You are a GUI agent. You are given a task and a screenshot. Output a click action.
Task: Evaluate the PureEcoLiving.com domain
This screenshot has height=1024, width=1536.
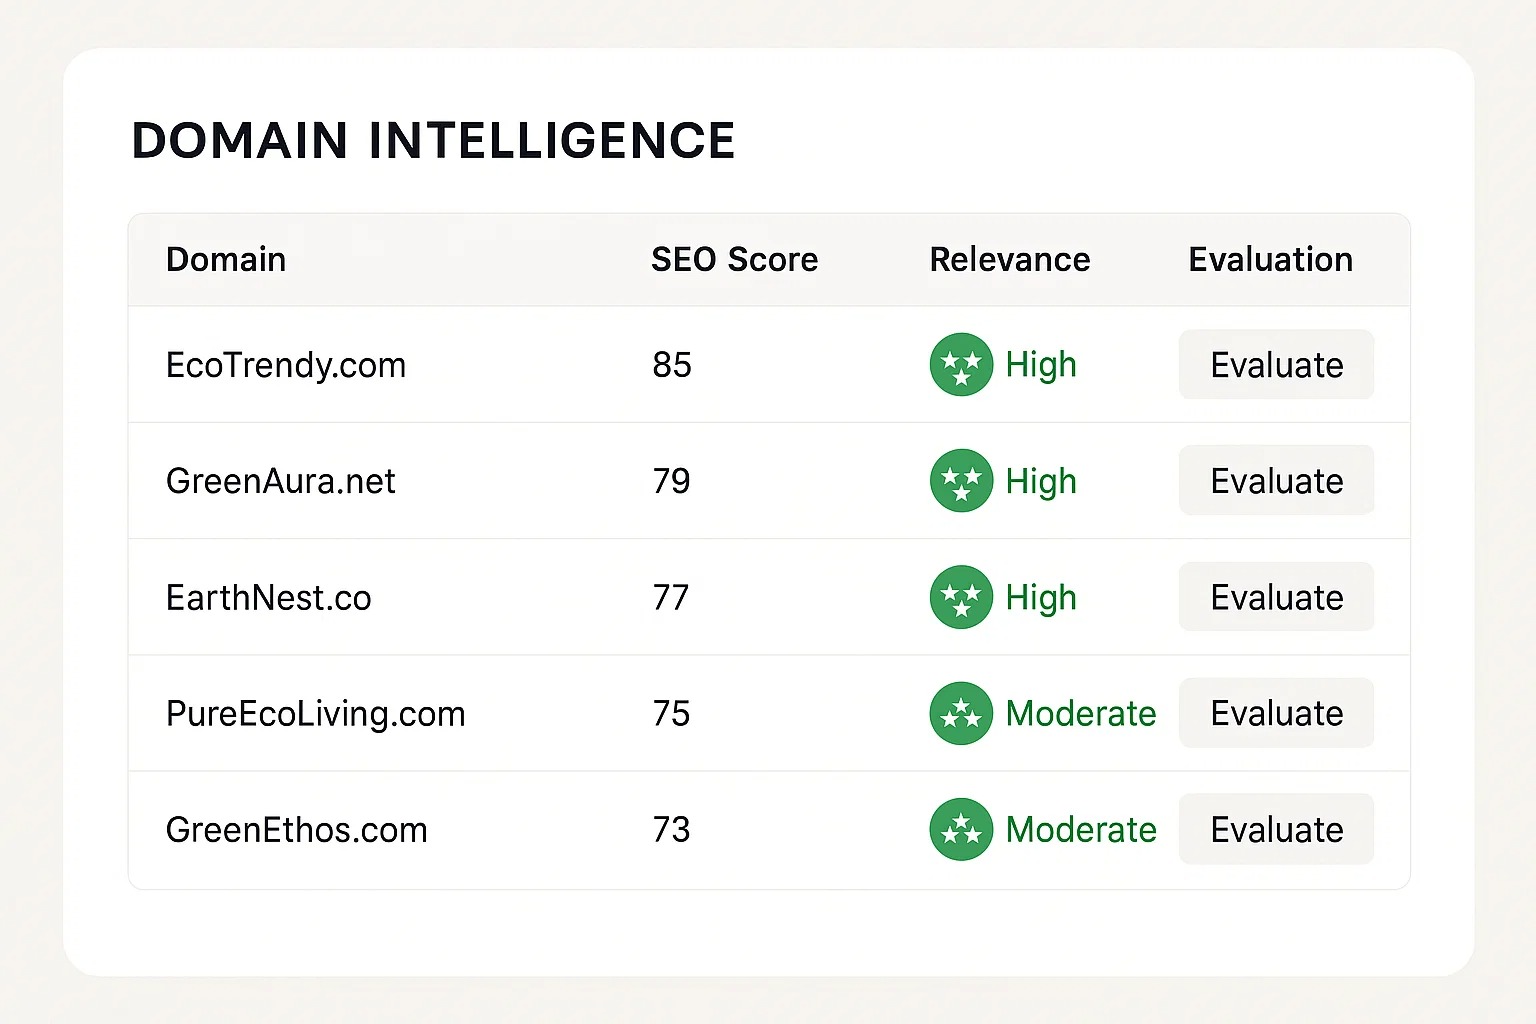1276,713
